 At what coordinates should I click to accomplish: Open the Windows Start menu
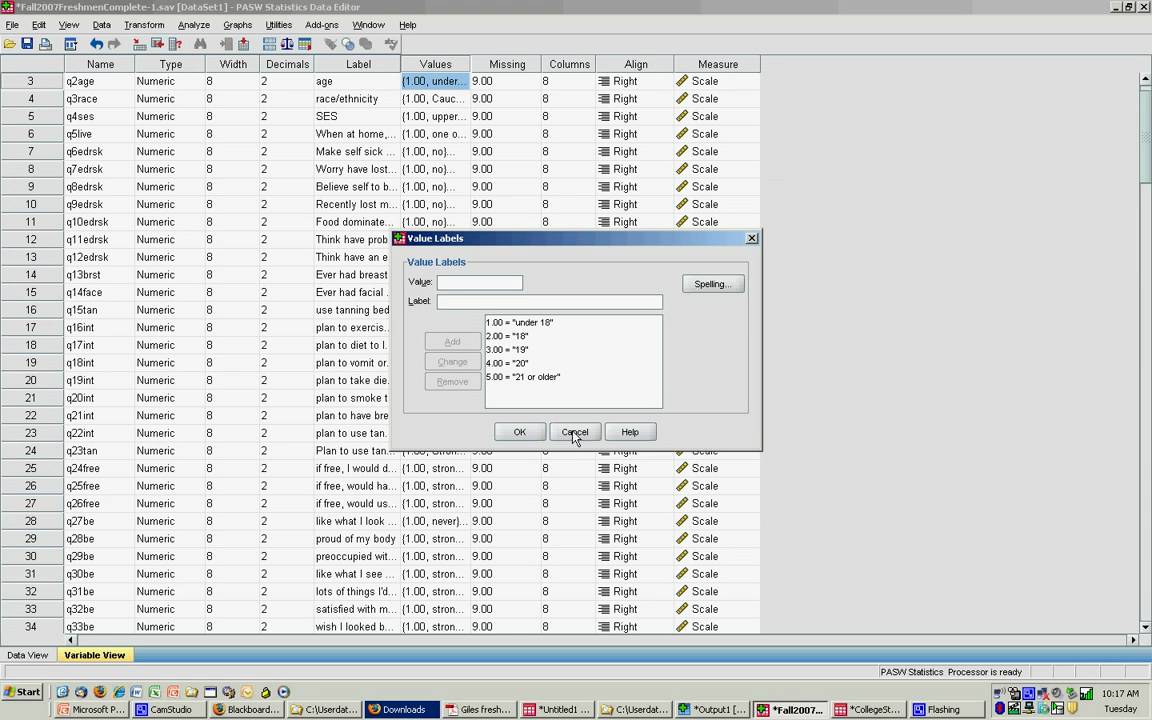coord(22,692)
